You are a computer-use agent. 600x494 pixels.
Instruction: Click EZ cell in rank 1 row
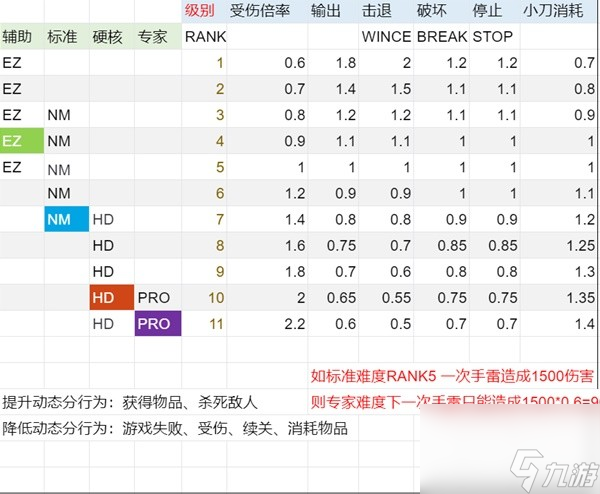[22, 63]
